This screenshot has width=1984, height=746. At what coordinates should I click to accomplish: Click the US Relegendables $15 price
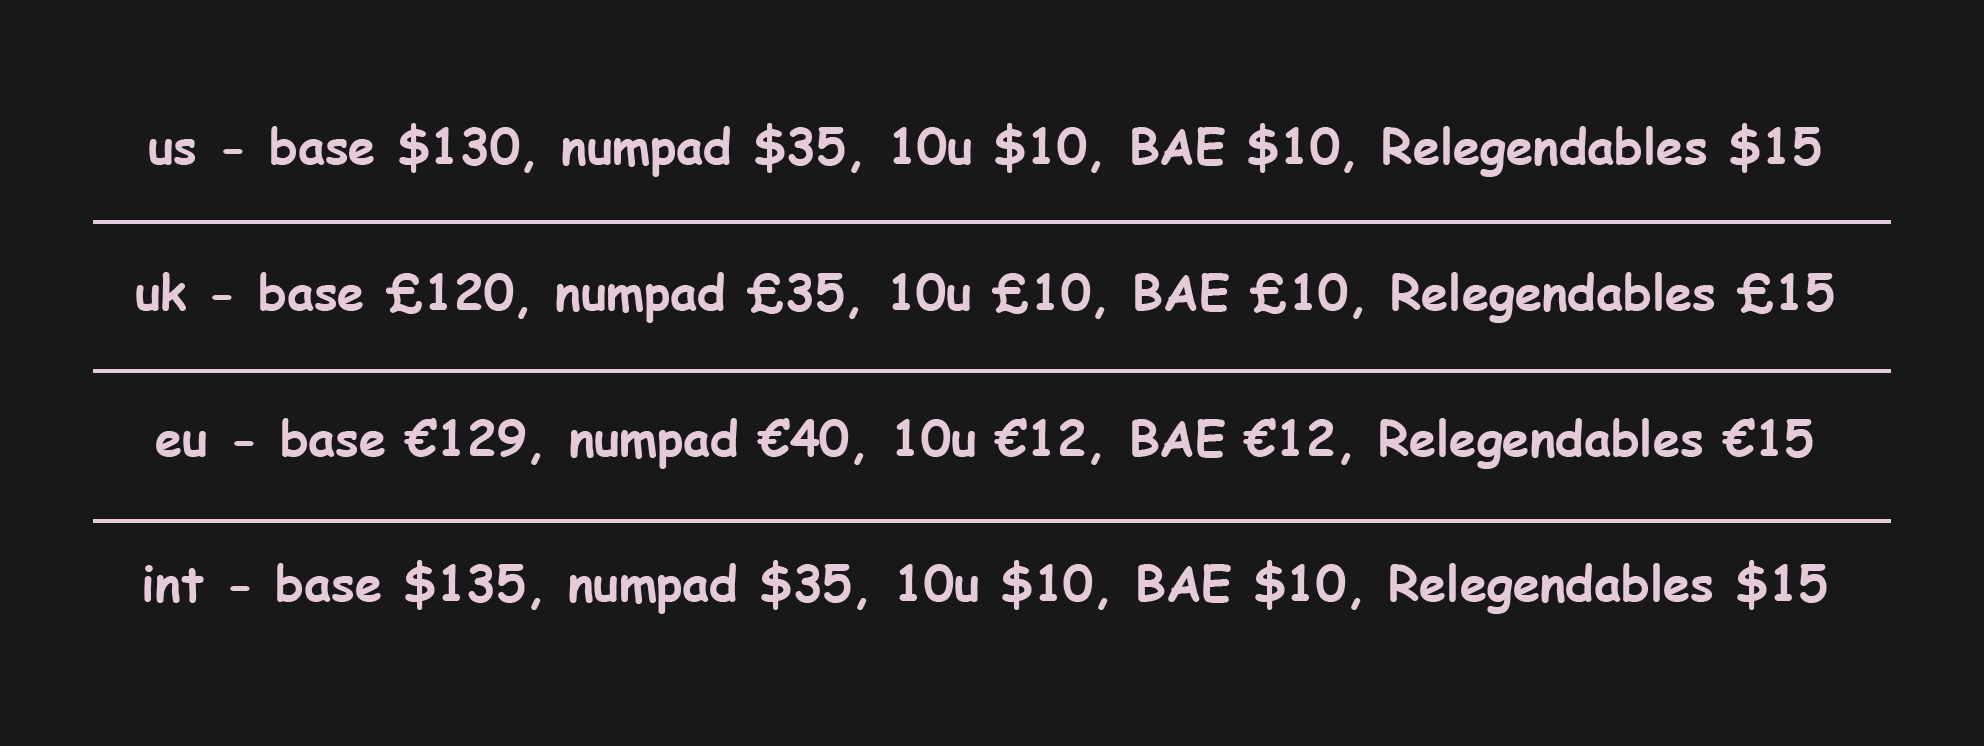pos(1775,148)
